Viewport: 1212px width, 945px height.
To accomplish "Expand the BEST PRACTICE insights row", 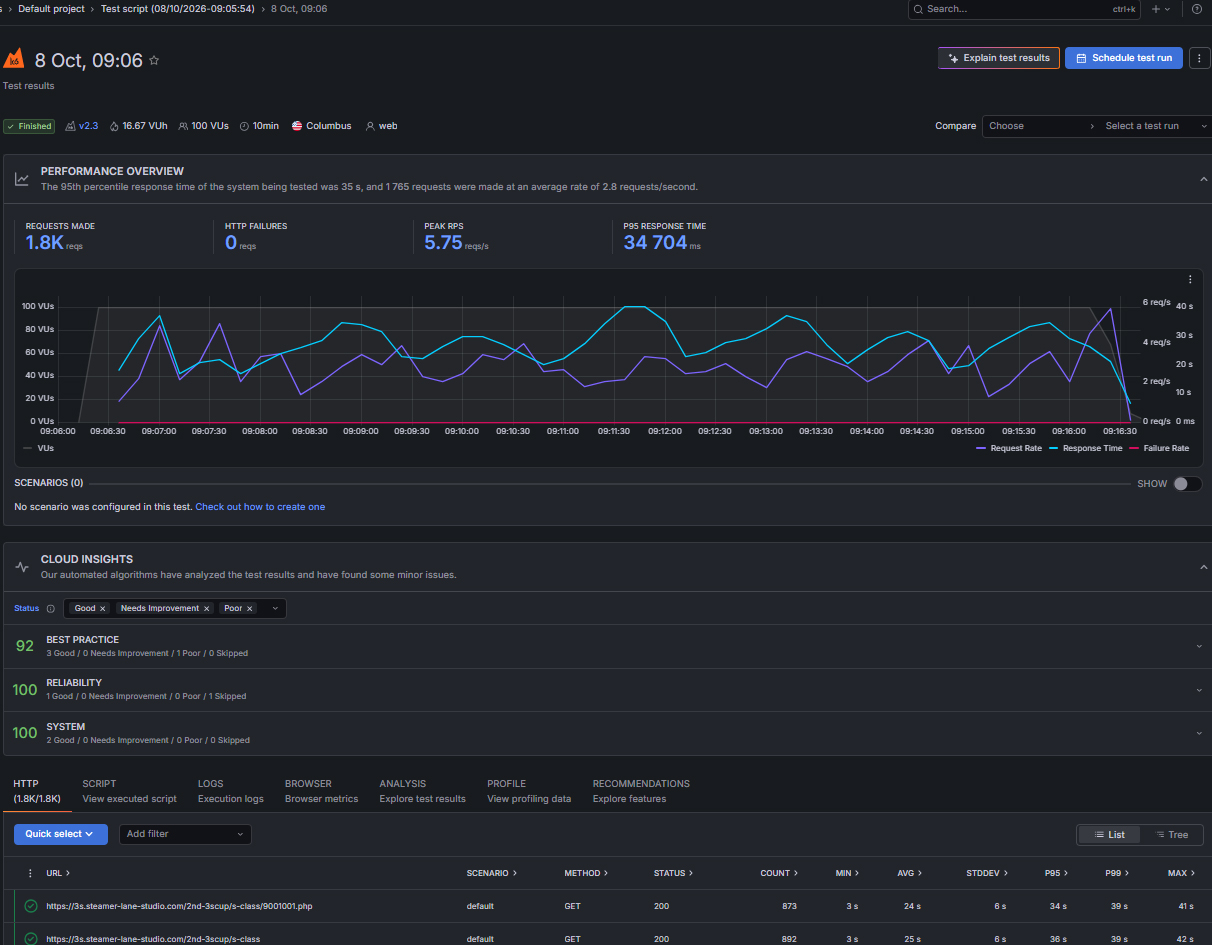I will (606, 646).
